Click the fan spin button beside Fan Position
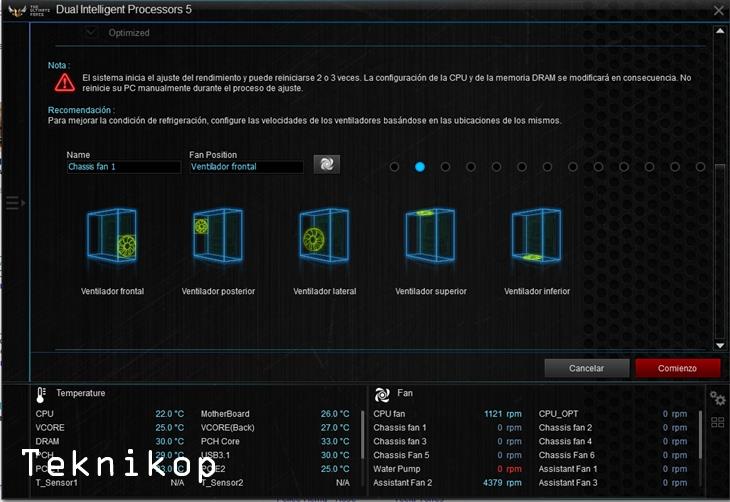This screenshot has width=730, height=502. click(x=327, y=165)
